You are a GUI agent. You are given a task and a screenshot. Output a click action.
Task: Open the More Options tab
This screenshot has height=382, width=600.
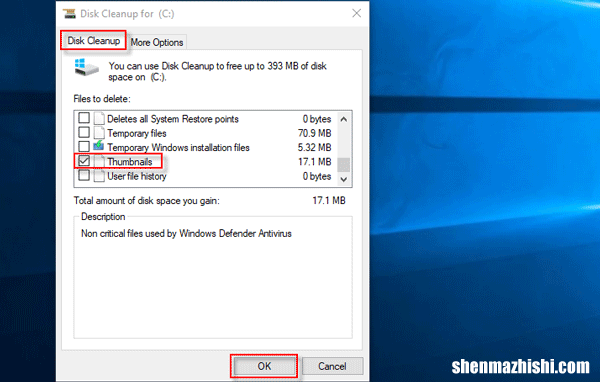[x=157, y=42]
